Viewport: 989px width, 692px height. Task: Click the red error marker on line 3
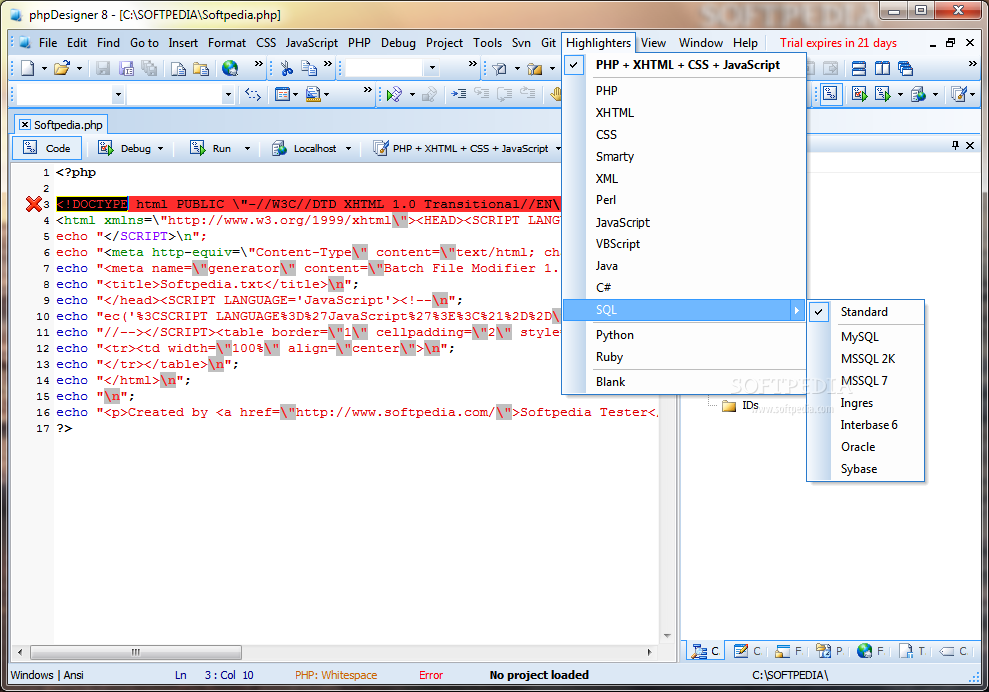pos(33,204)
